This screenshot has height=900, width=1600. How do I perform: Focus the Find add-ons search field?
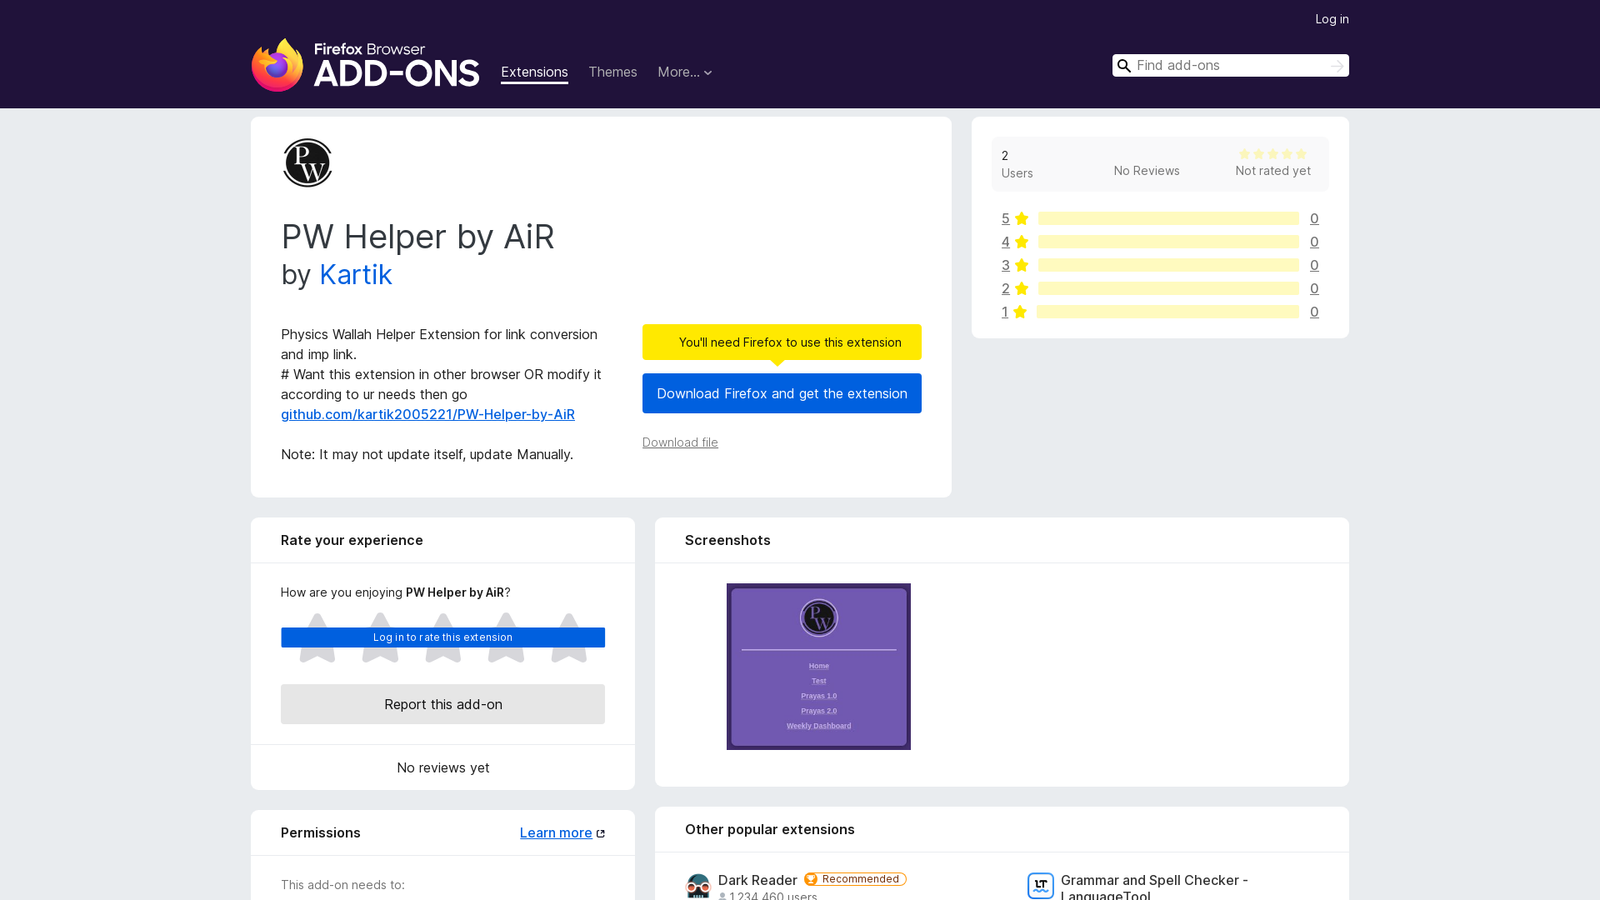click(1230, 66)
